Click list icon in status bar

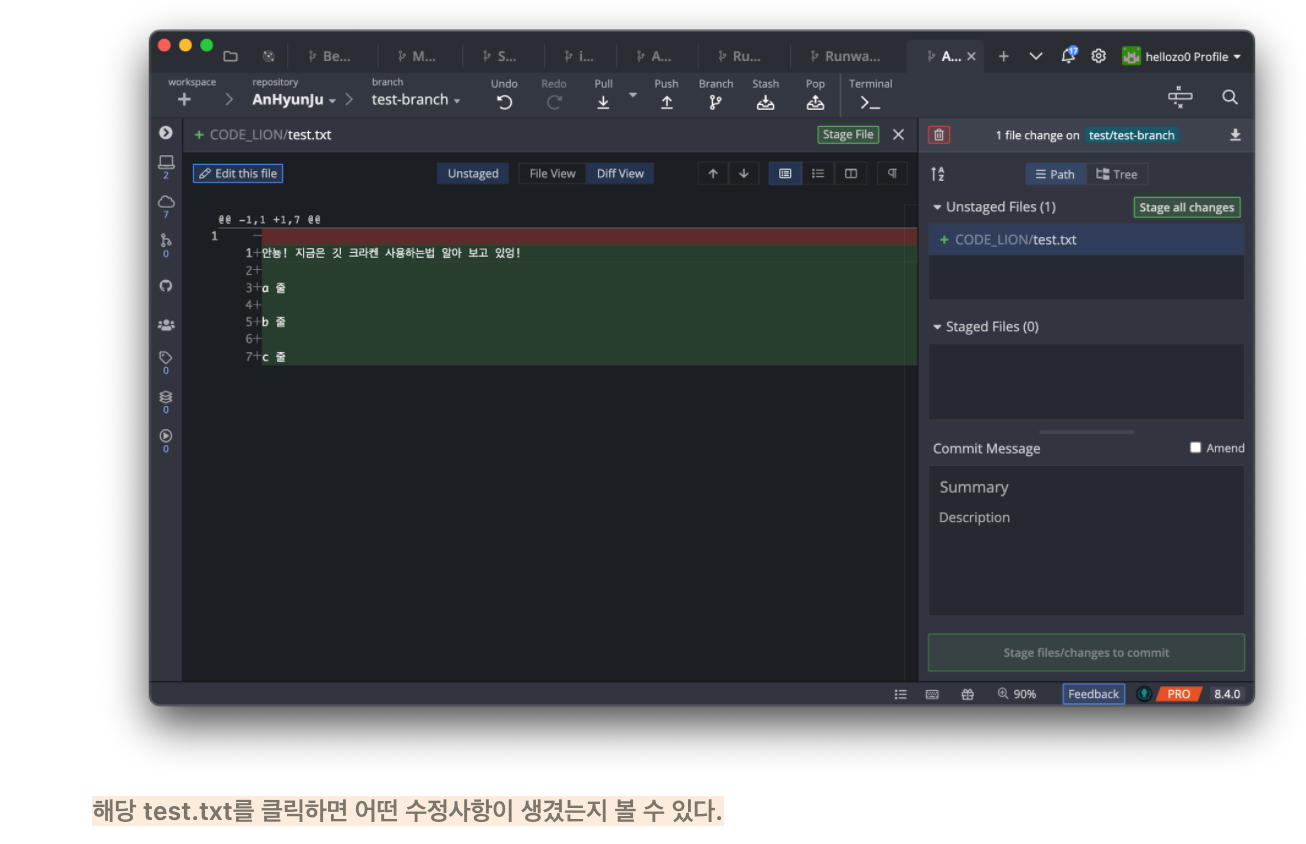click(900, 694)
